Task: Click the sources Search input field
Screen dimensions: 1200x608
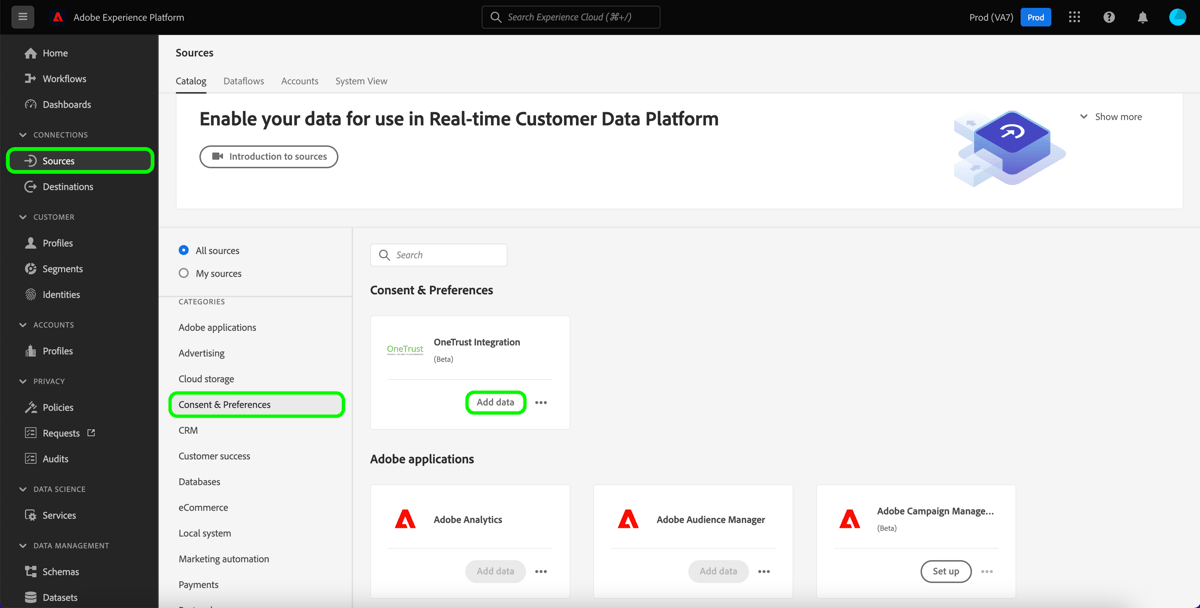Action: click(438, 255)
